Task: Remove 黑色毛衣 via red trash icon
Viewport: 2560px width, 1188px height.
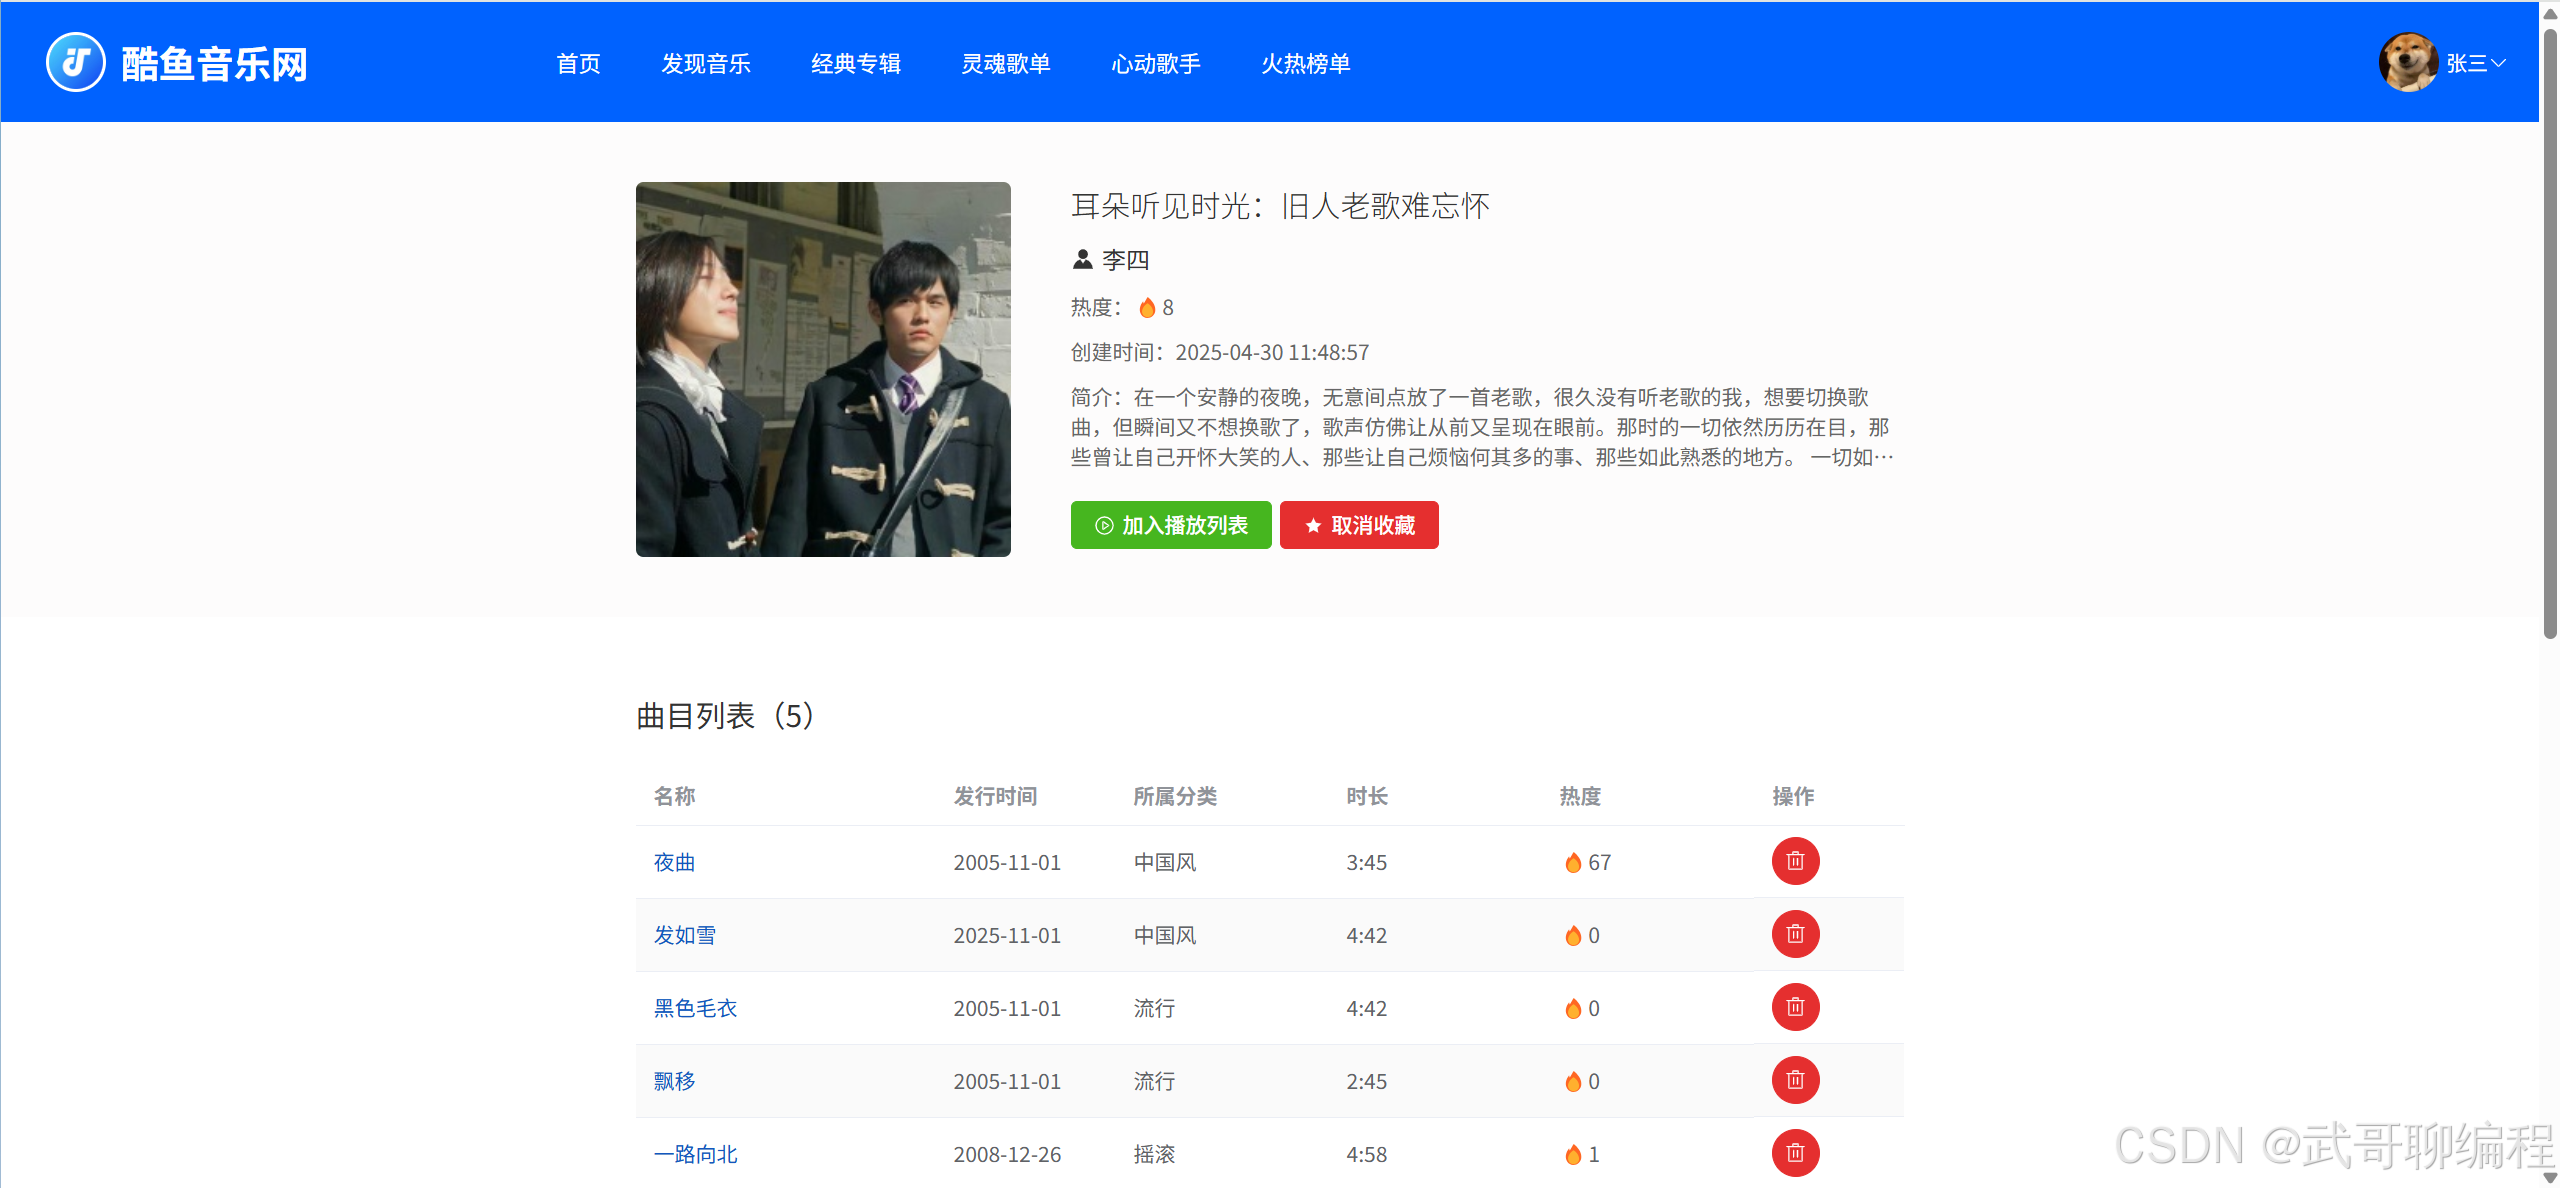Action: (x=1795, y=1007)
